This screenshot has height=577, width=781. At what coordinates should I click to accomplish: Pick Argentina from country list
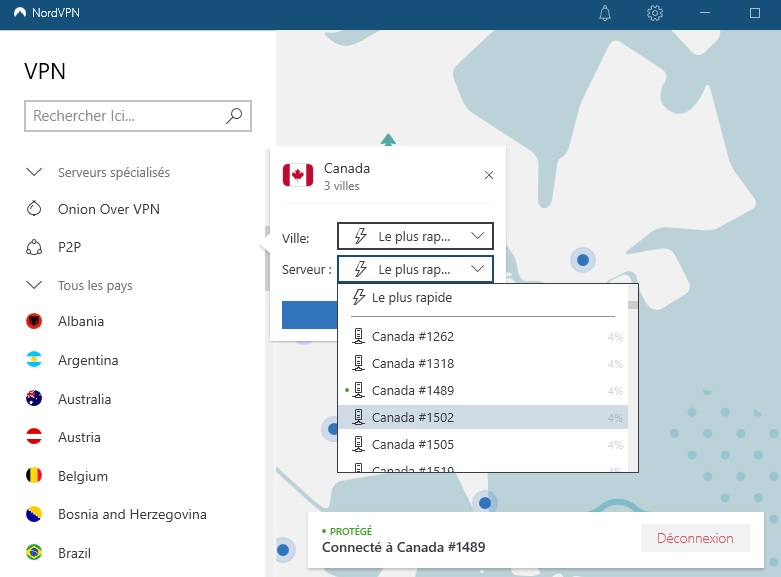tap(88, 360)
